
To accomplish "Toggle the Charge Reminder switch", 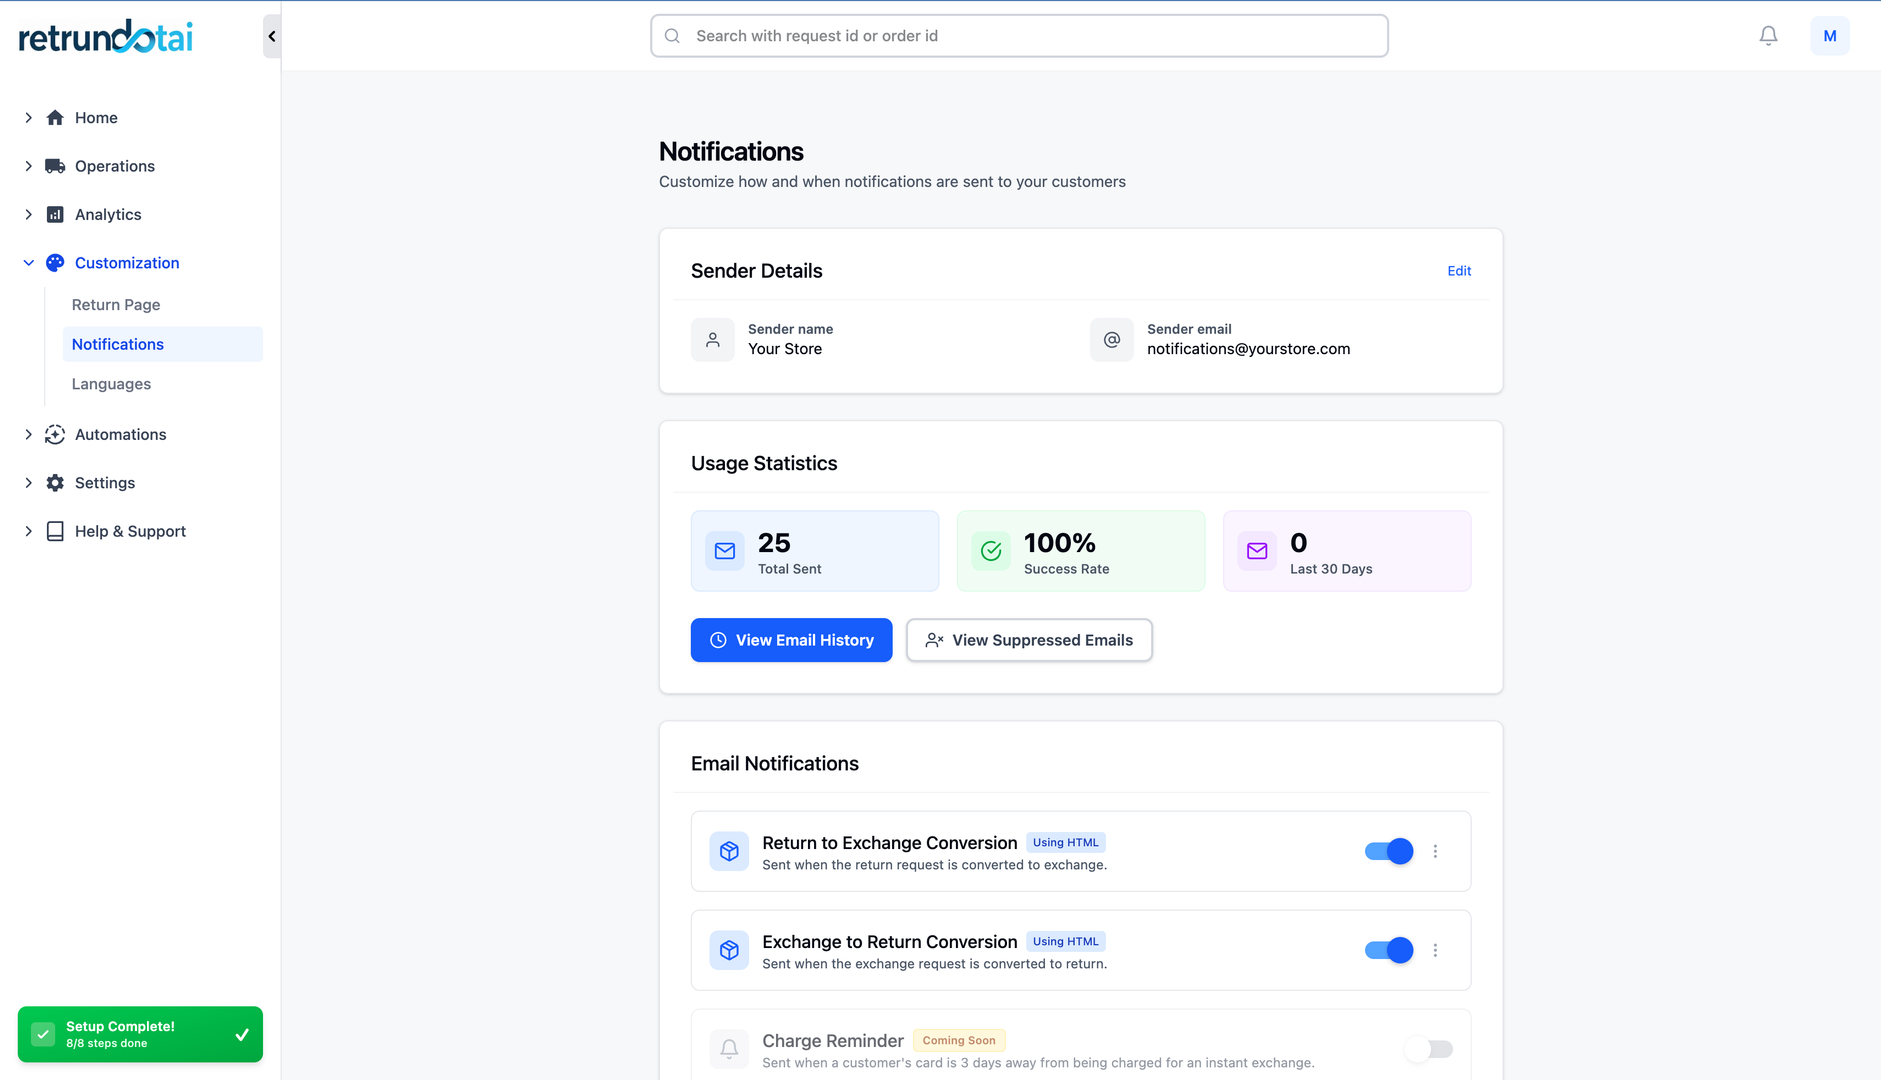I will click(x=1429, y=1049).
